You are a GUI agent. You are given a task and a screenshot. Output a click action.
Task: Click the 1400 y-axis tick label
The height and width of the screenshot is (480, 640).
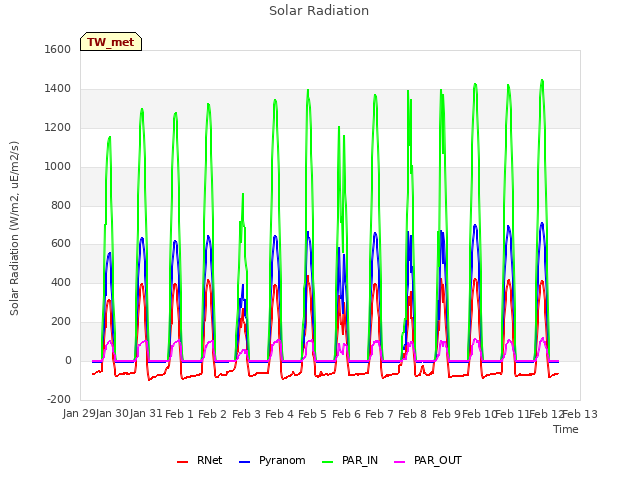58,89
